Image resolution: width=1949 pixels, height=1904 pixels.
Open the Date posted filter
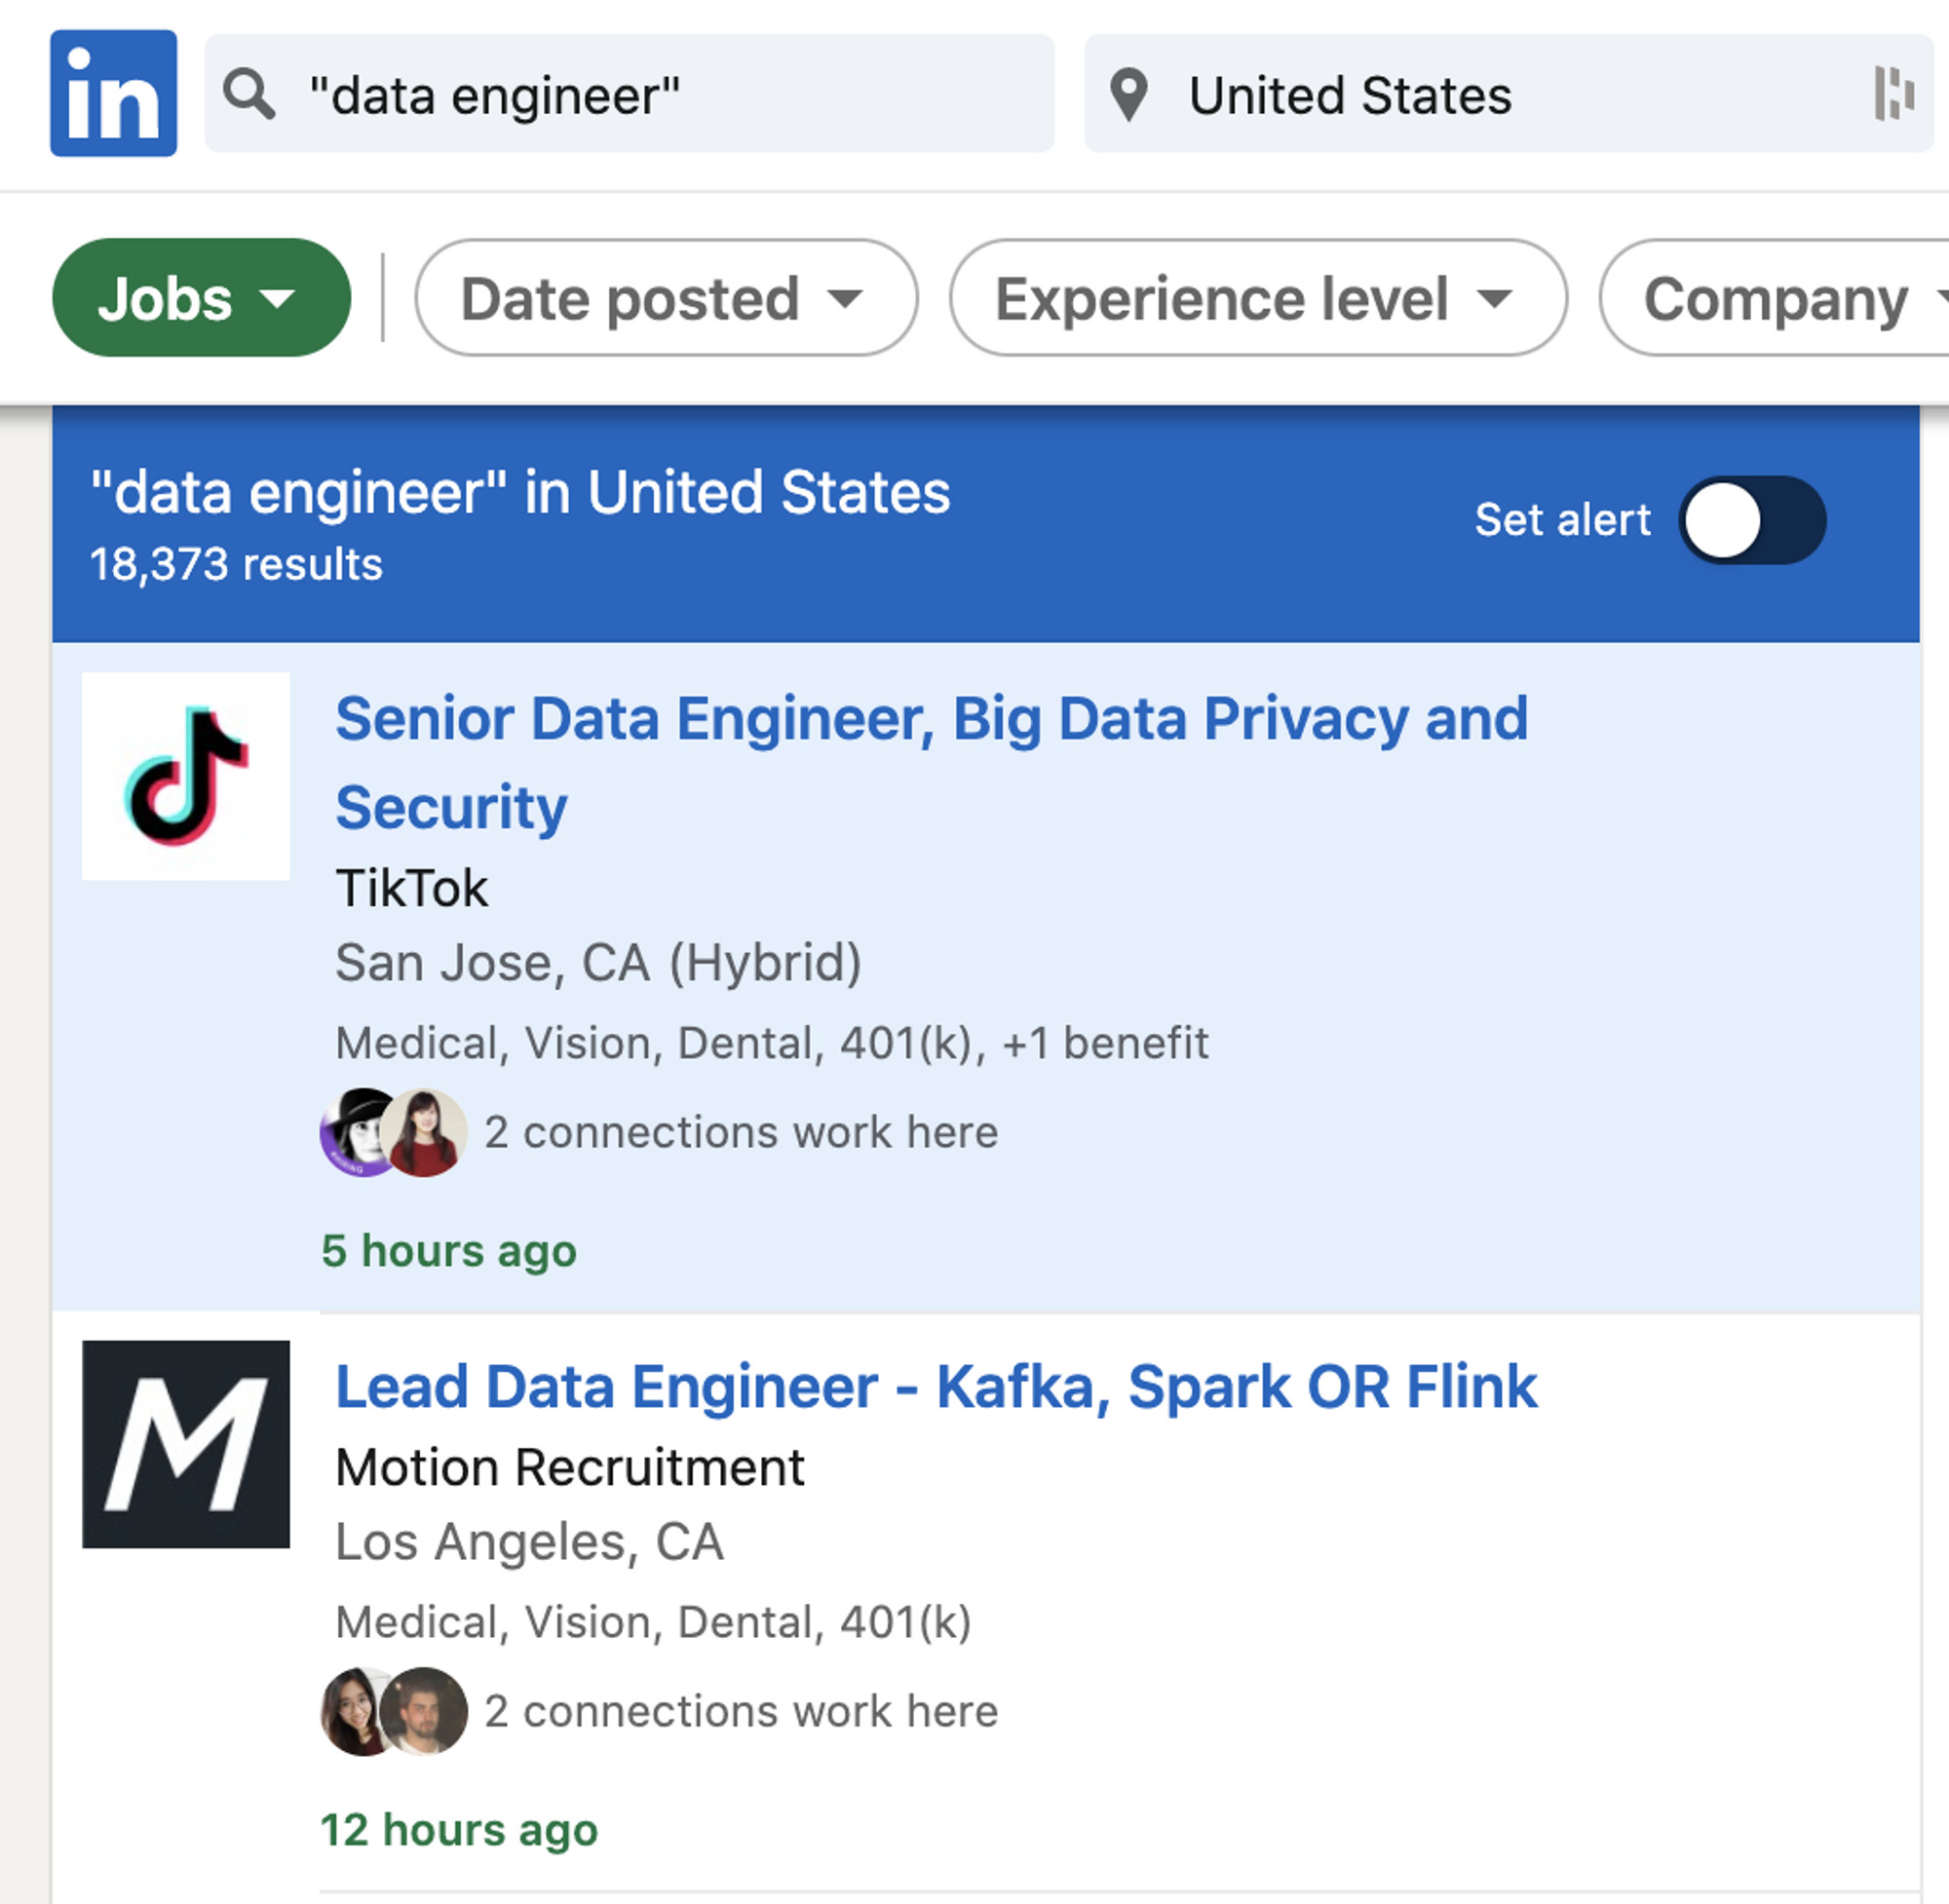665,298
